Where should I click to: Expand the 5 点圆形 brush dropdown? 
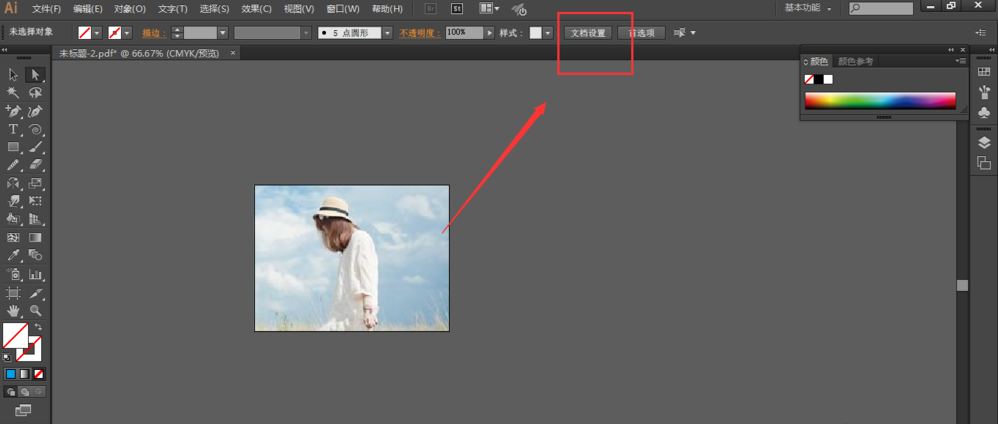[387, 33]
